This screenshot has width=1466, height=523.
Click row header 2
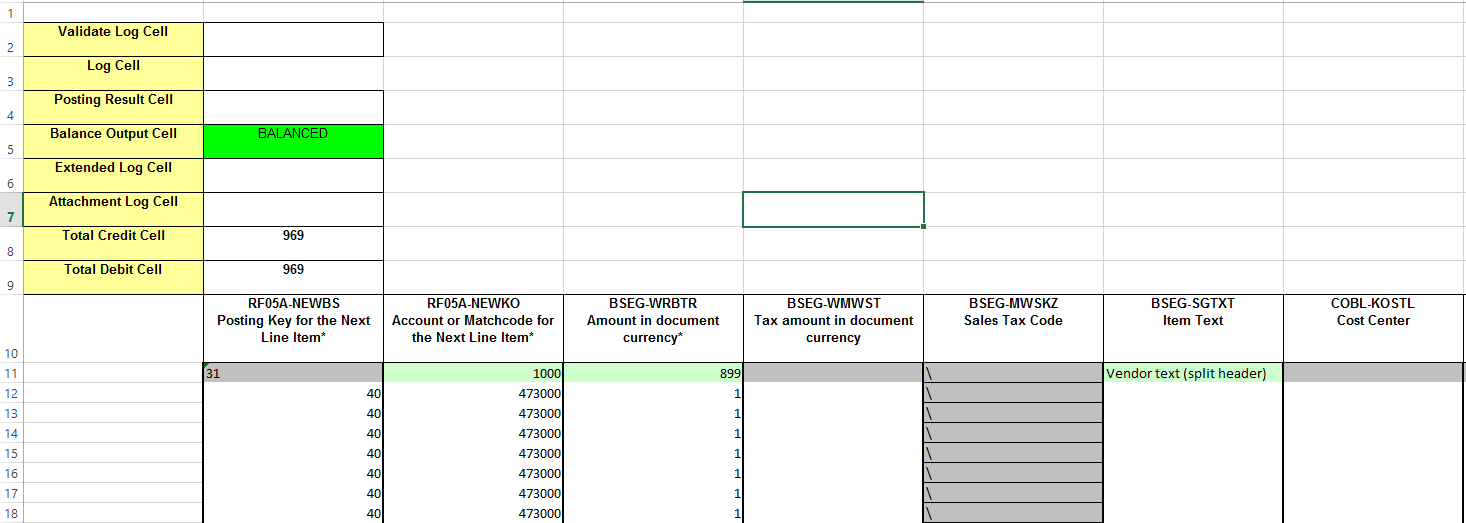pos(10,39)
